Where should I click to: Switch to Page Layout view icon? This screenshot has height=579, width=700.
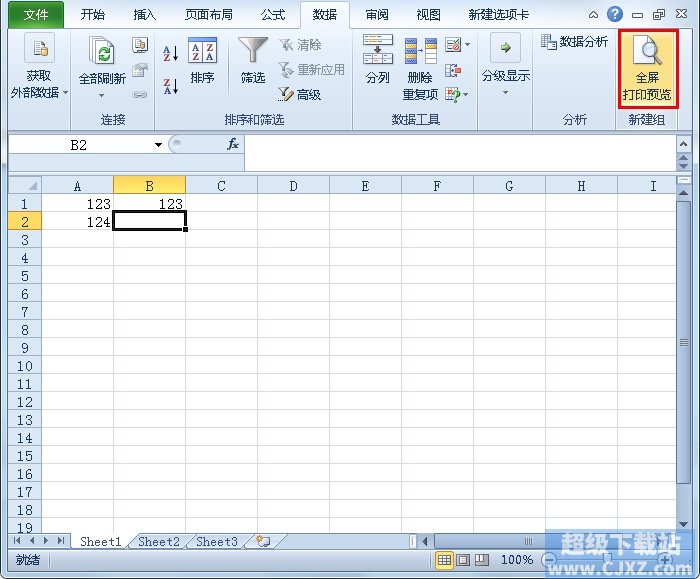463,560
